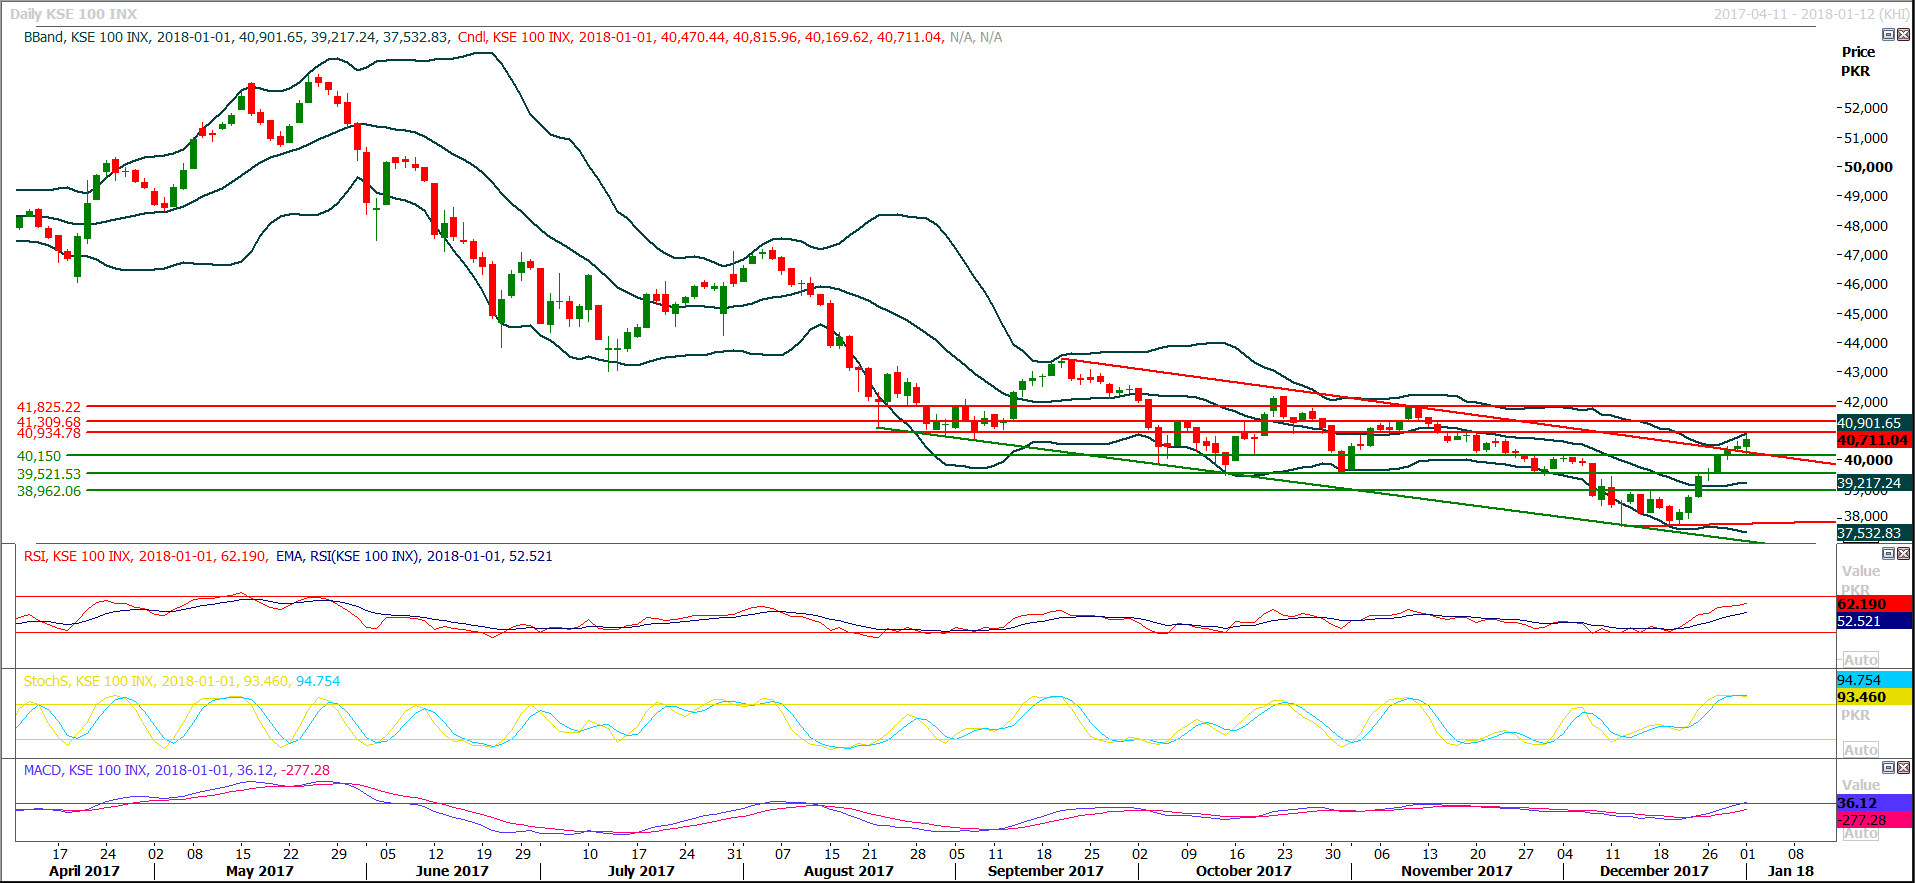This screenshot has height=883, width=1915.
Task: Close the RSI indicator pane
Action: (x=1903, y=554)
